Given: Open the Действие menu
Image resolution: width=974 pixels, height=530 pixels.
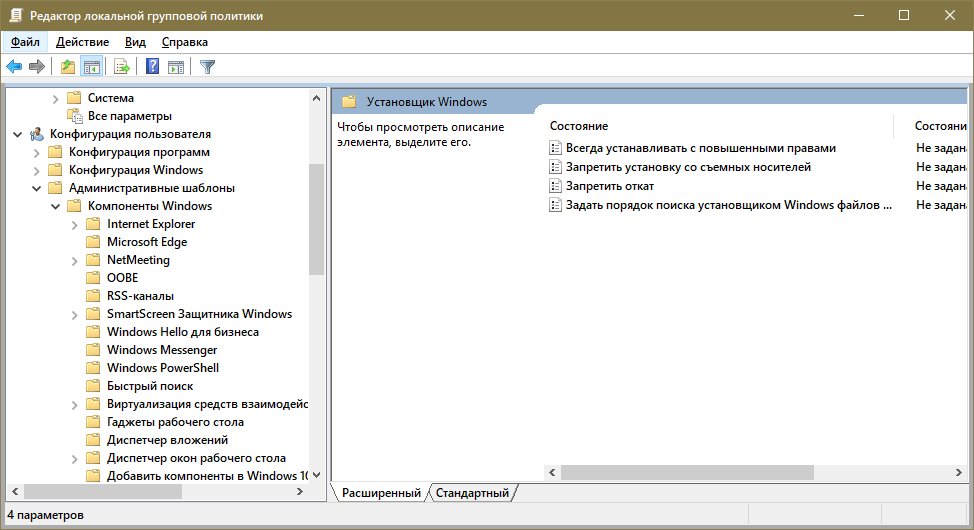Looking at the screenshot, I should click(x=82, y=42).
